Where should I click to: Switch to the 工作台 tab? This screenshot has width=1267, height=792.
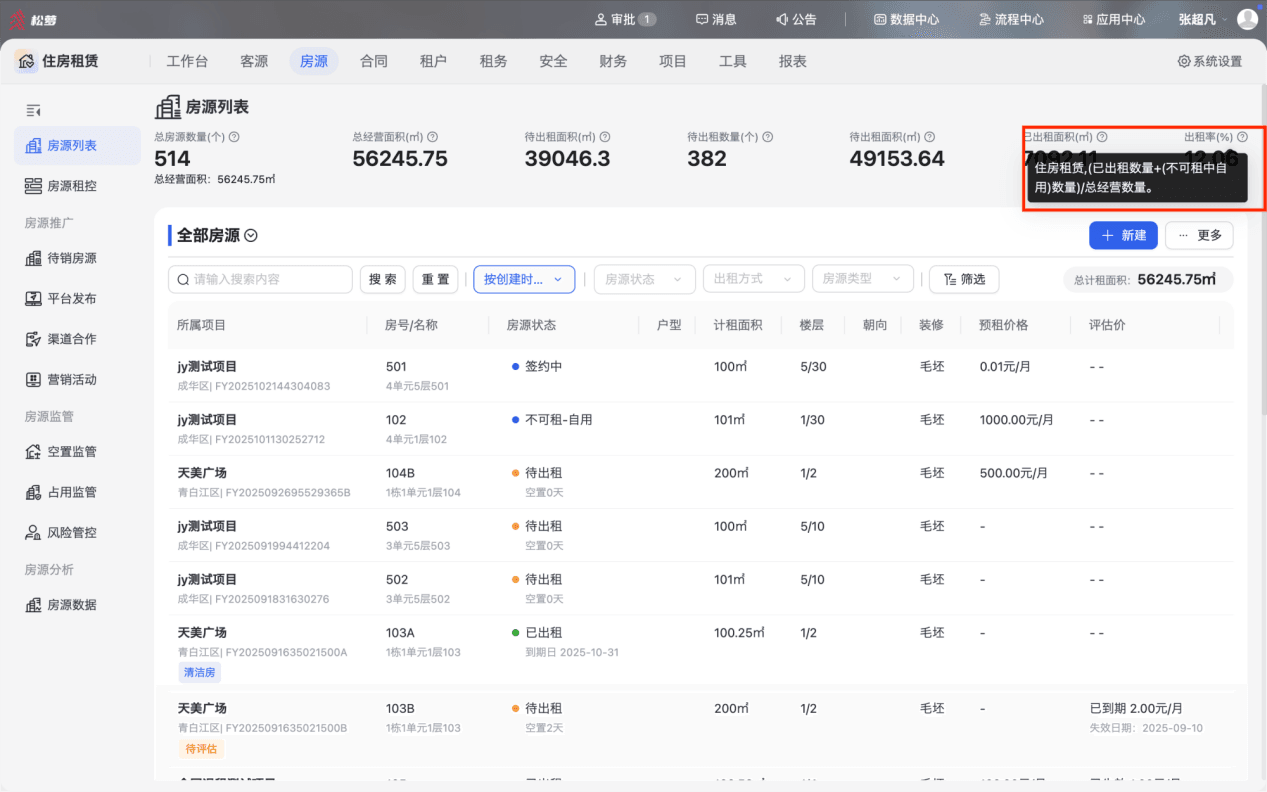tap(187, 61)
